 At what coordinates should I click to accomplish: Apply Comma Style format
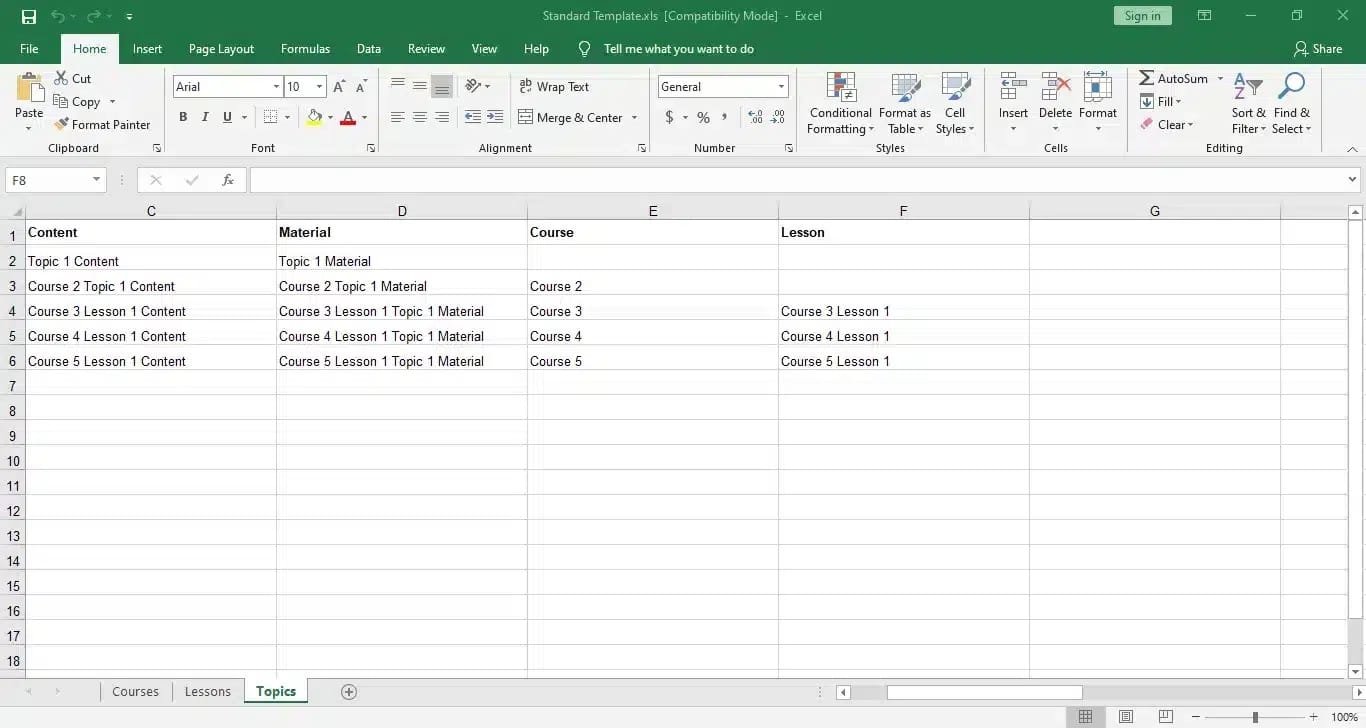724,117
